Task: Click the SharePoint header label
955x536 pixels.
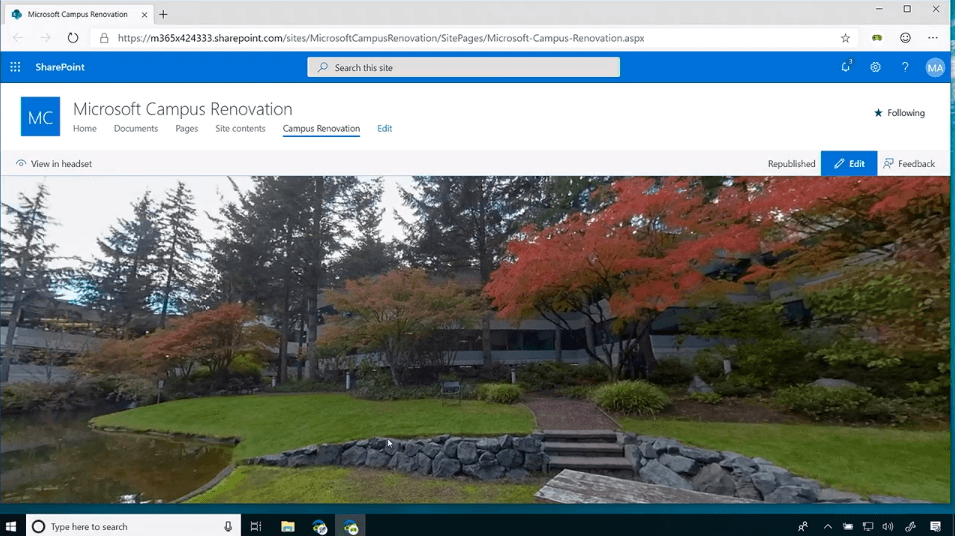Action: (x=60, y=67)
